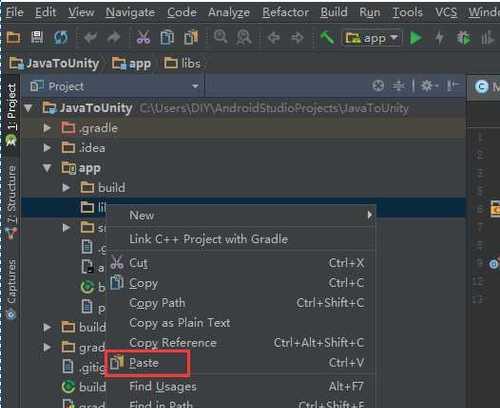The width and height of the screenshot is (500, 408).
Task: Expand the build folder under app
Action: click(66, 188)
